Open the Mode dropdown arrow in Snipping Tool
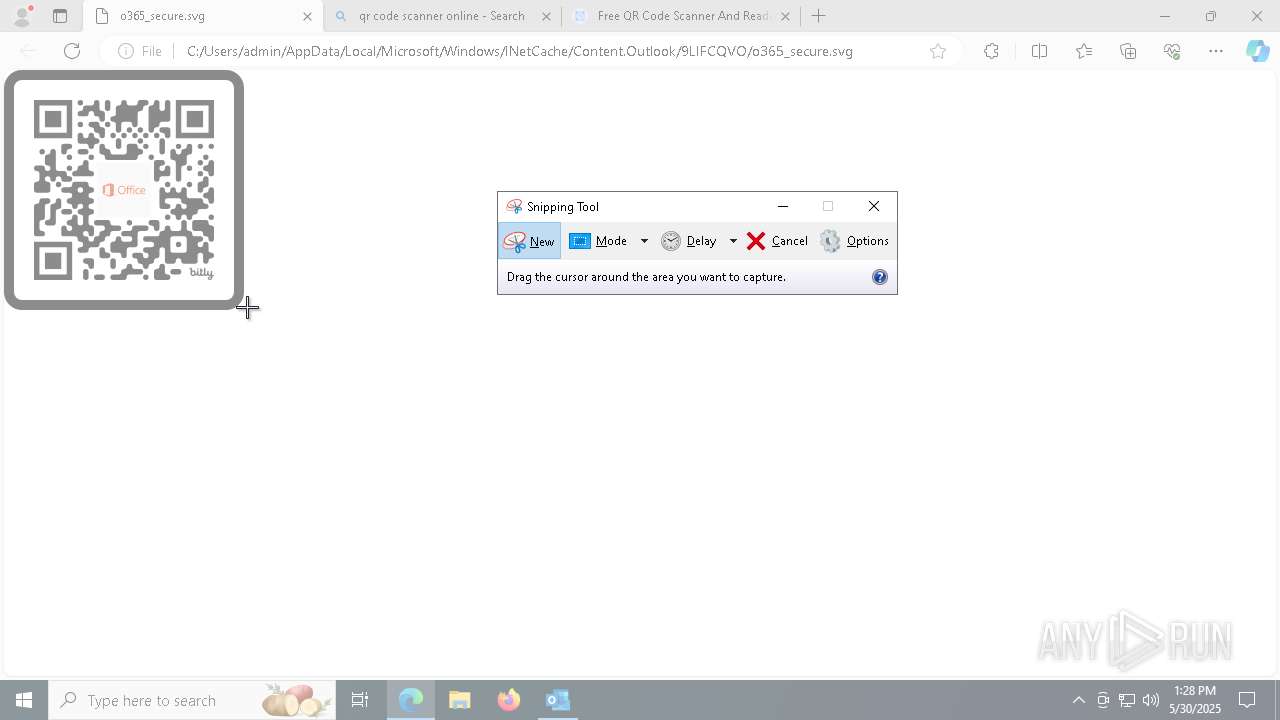1280x720 pixels. (644, 241)
